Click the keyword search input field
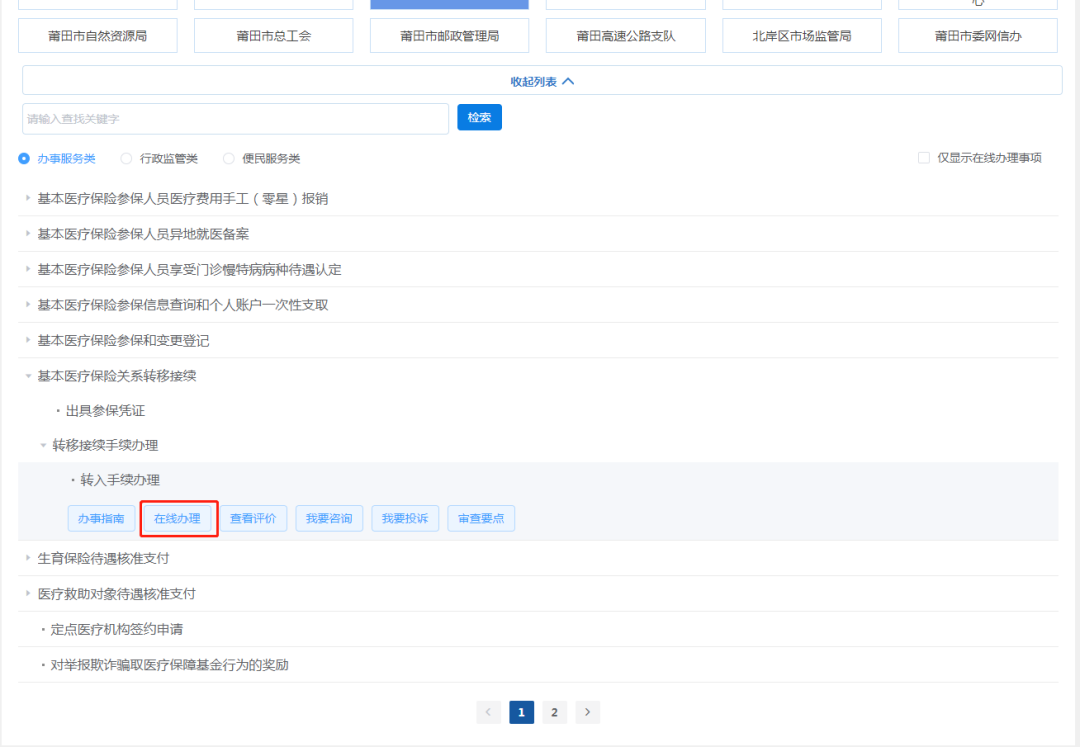This screenshot has height=747, width=1080. click(235, 118)
